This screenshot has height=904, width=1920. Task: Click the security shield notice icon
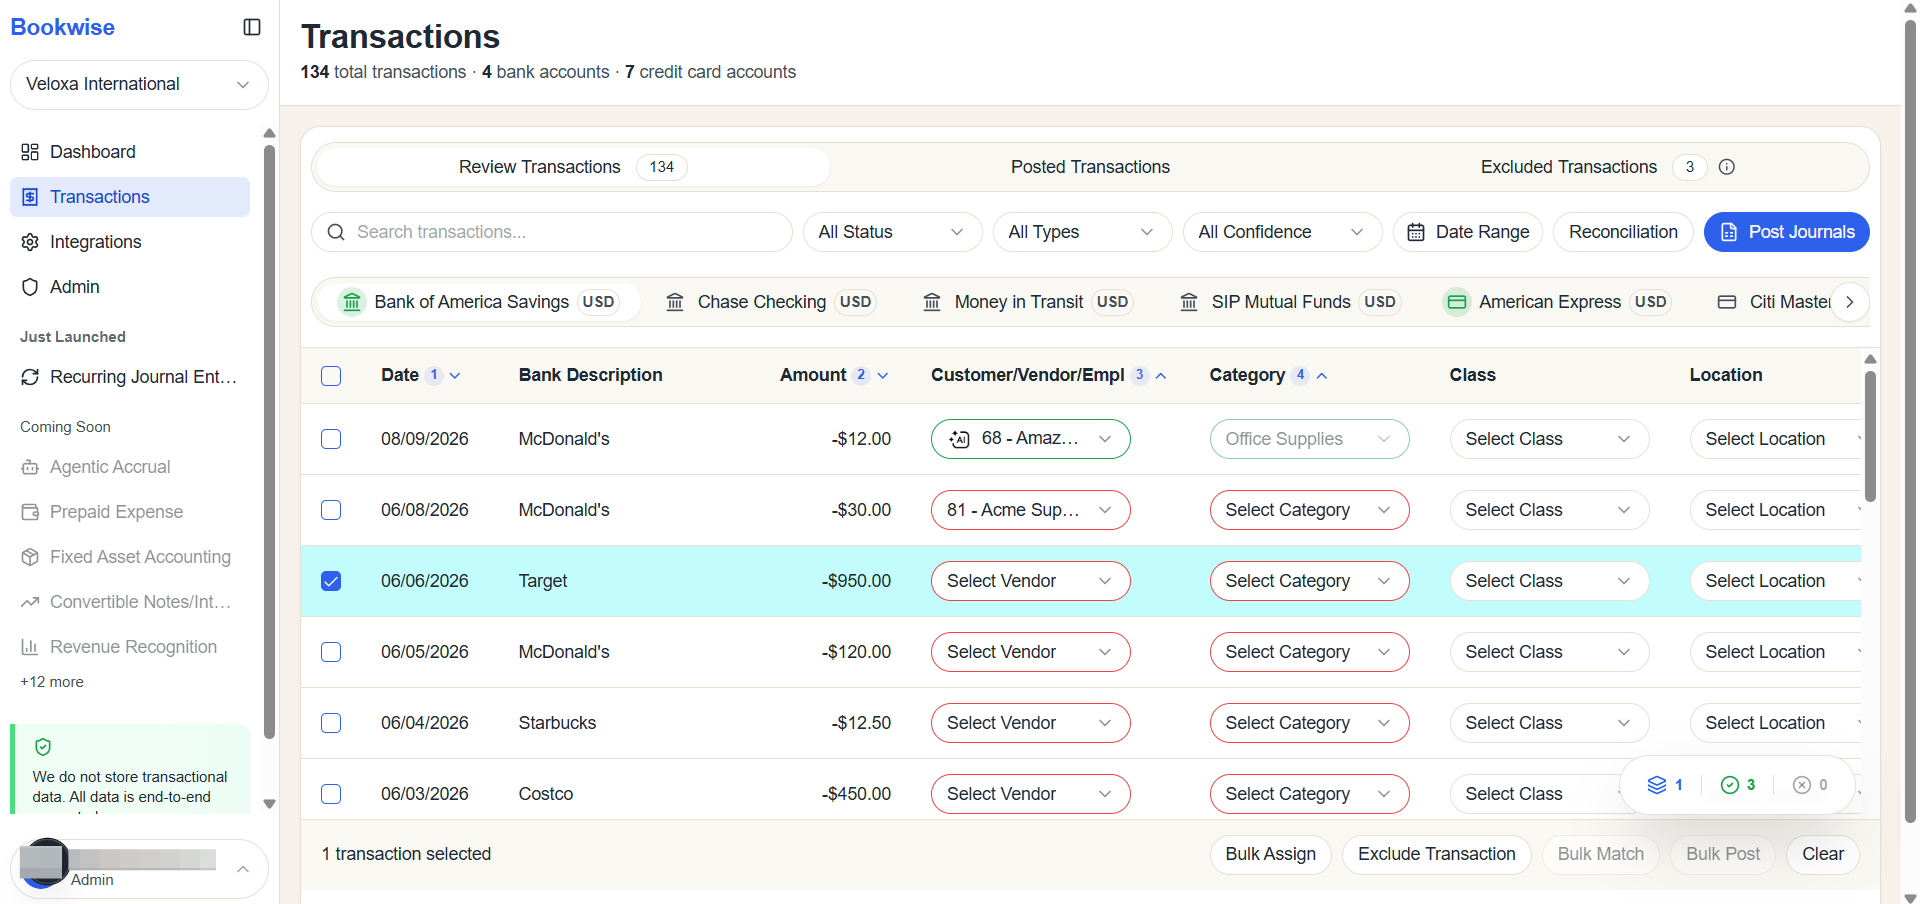click(43, 747)
